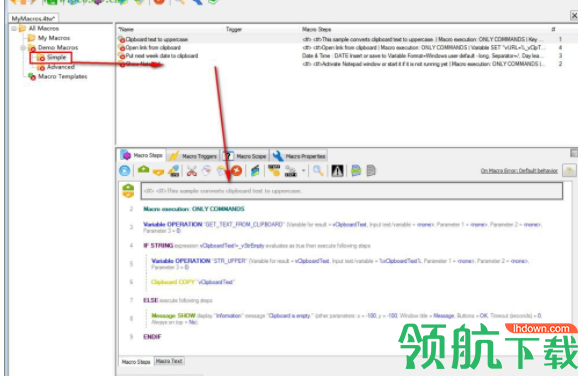578x376 pixels.
Task: Click the Macro Templates tree icon
Action: 32,77
